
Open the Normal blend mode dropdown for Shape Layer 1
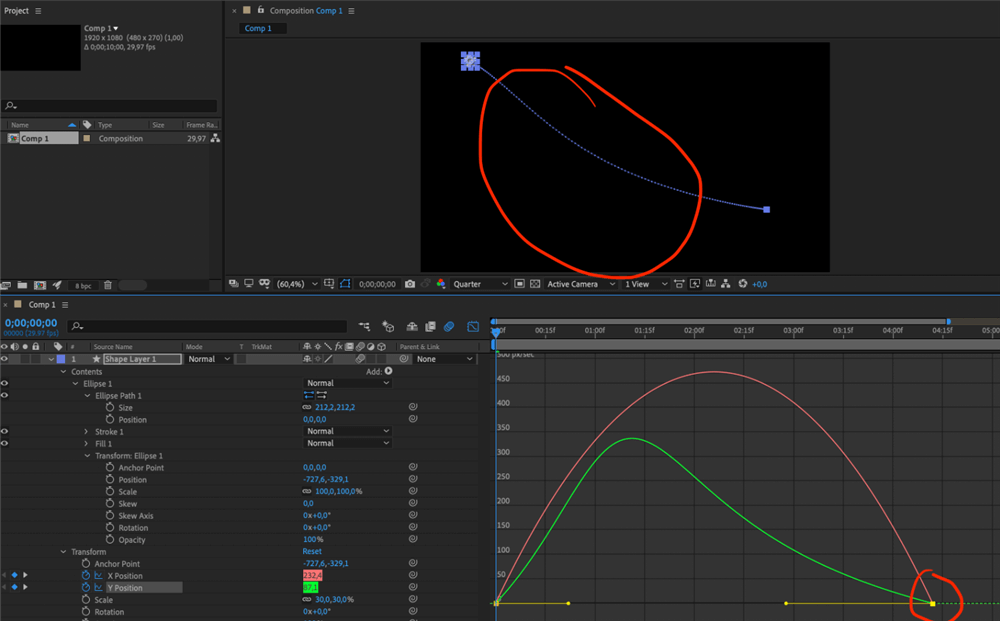[207, 358]
